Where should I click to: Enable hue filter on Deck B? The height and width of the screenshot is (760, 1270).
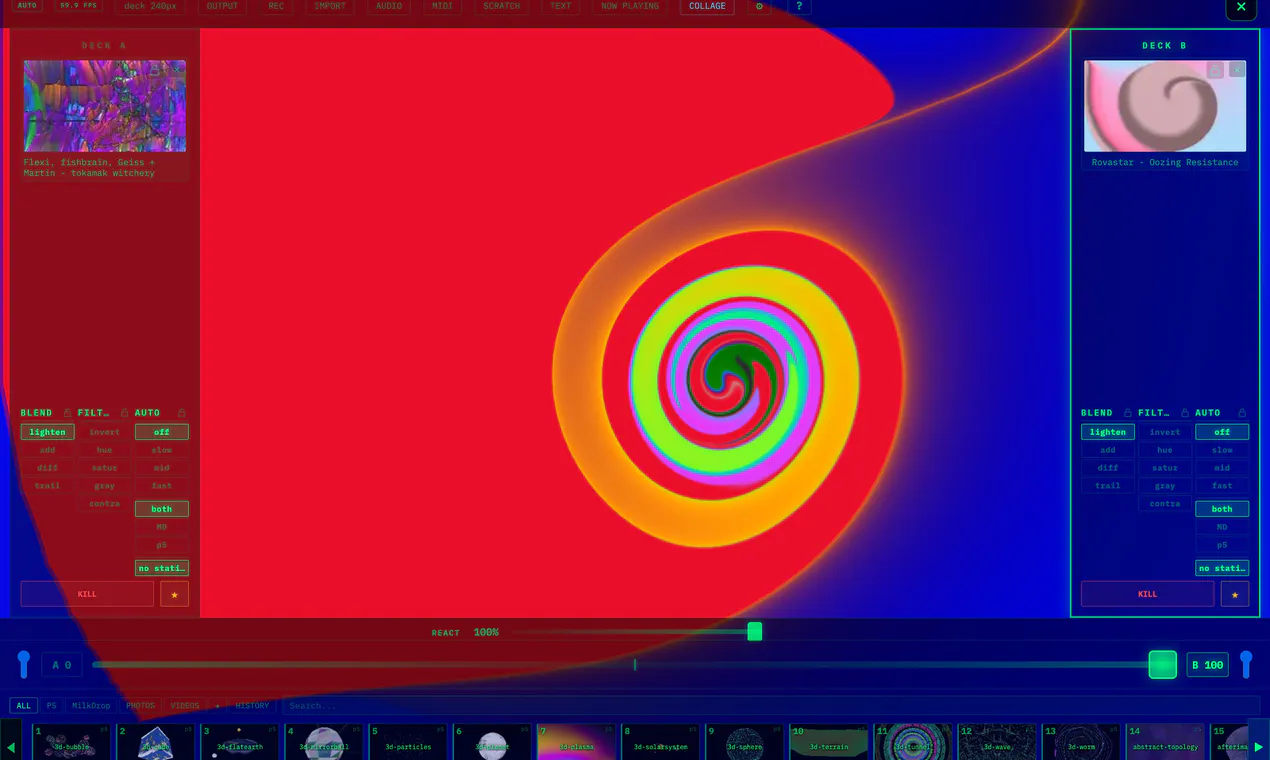pyautogui.click(x=1165, y=450)
